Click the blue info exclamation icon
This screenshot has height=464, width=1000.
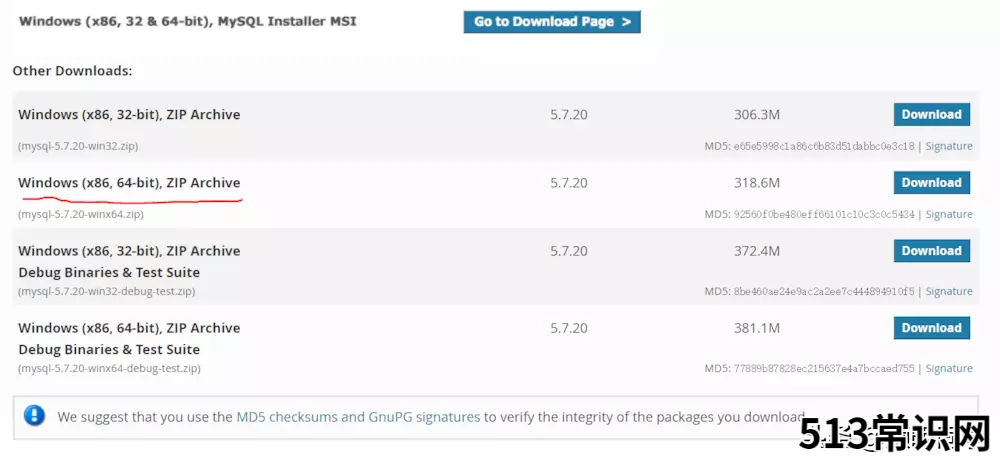pos(34,416)
